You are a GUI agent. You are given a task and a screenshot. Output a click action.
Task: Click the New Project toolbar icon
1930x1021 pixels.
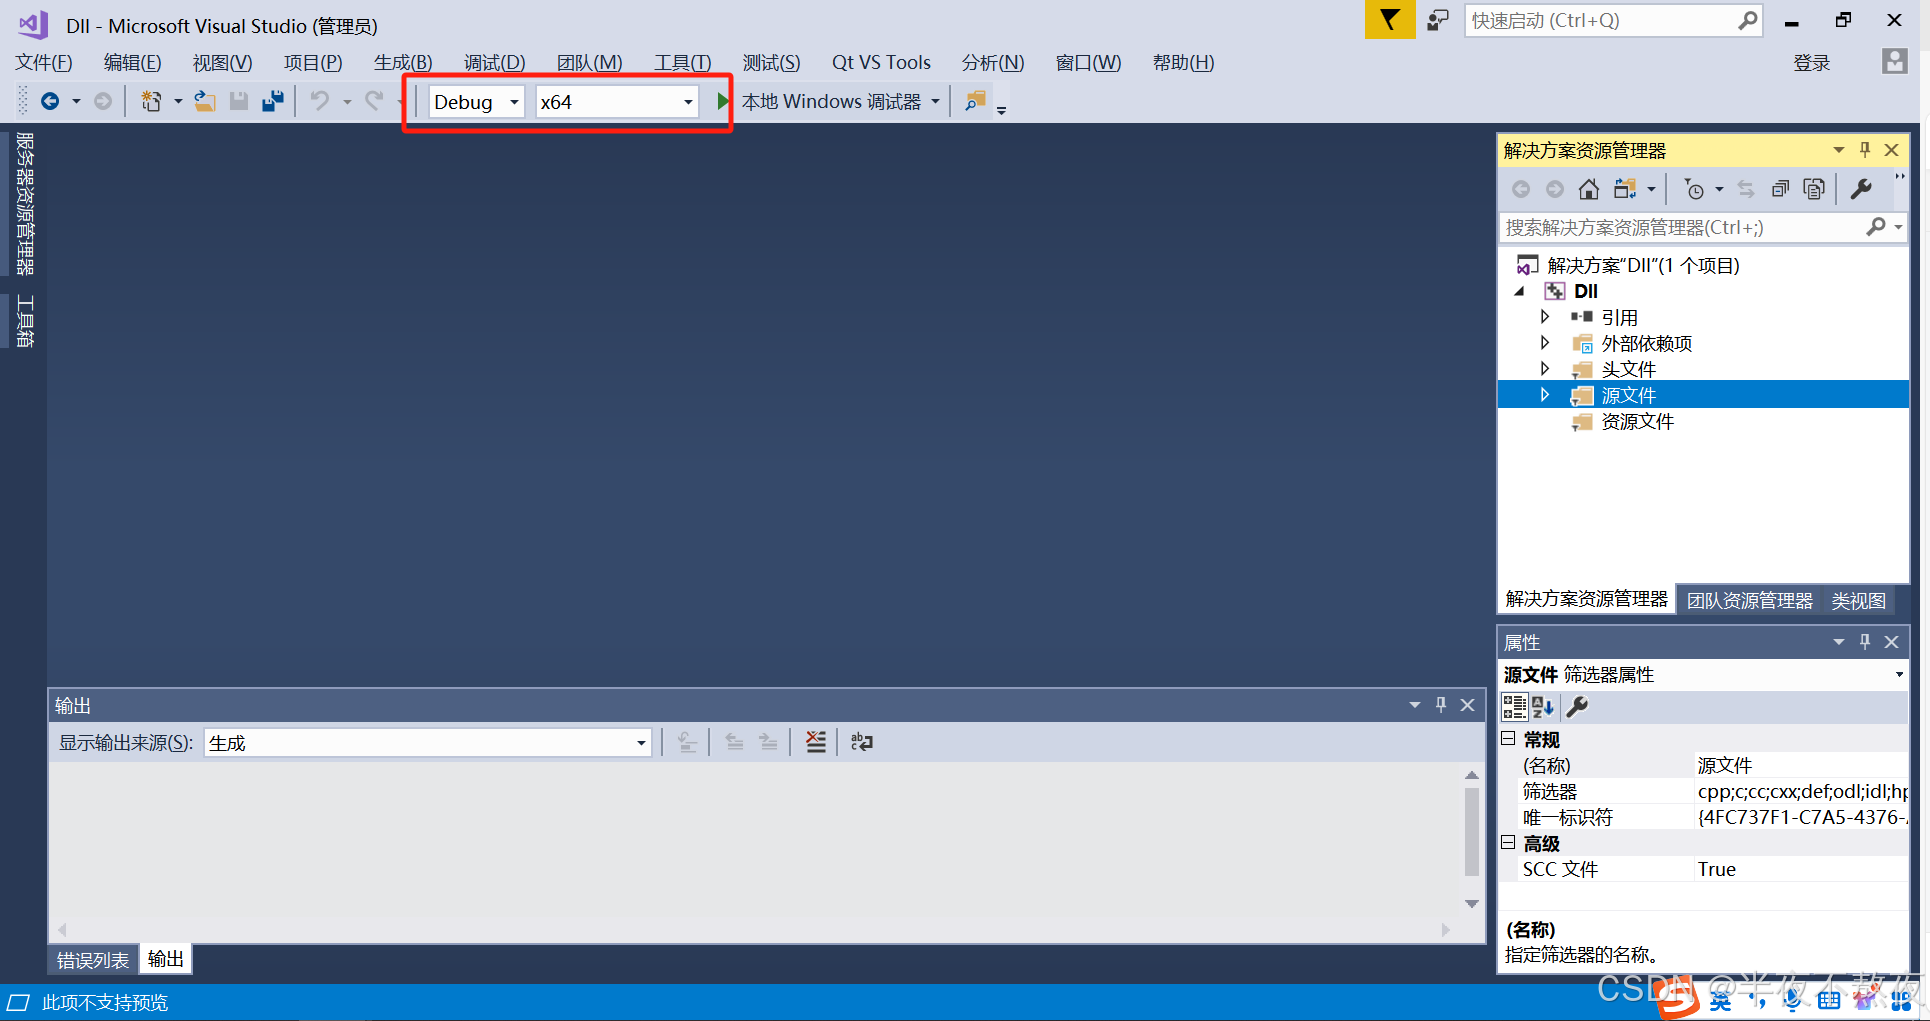click(x=152, y=100)
